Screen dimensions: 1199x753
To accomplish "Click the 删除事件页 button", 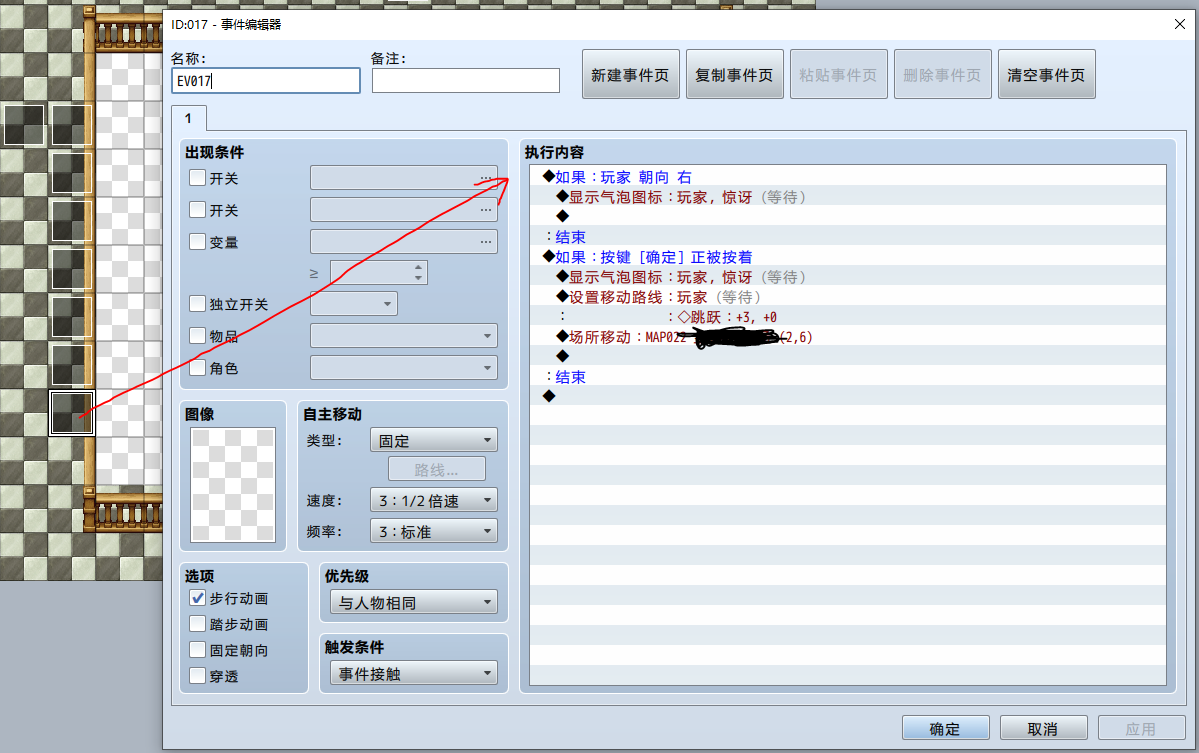I will point(943,74).
